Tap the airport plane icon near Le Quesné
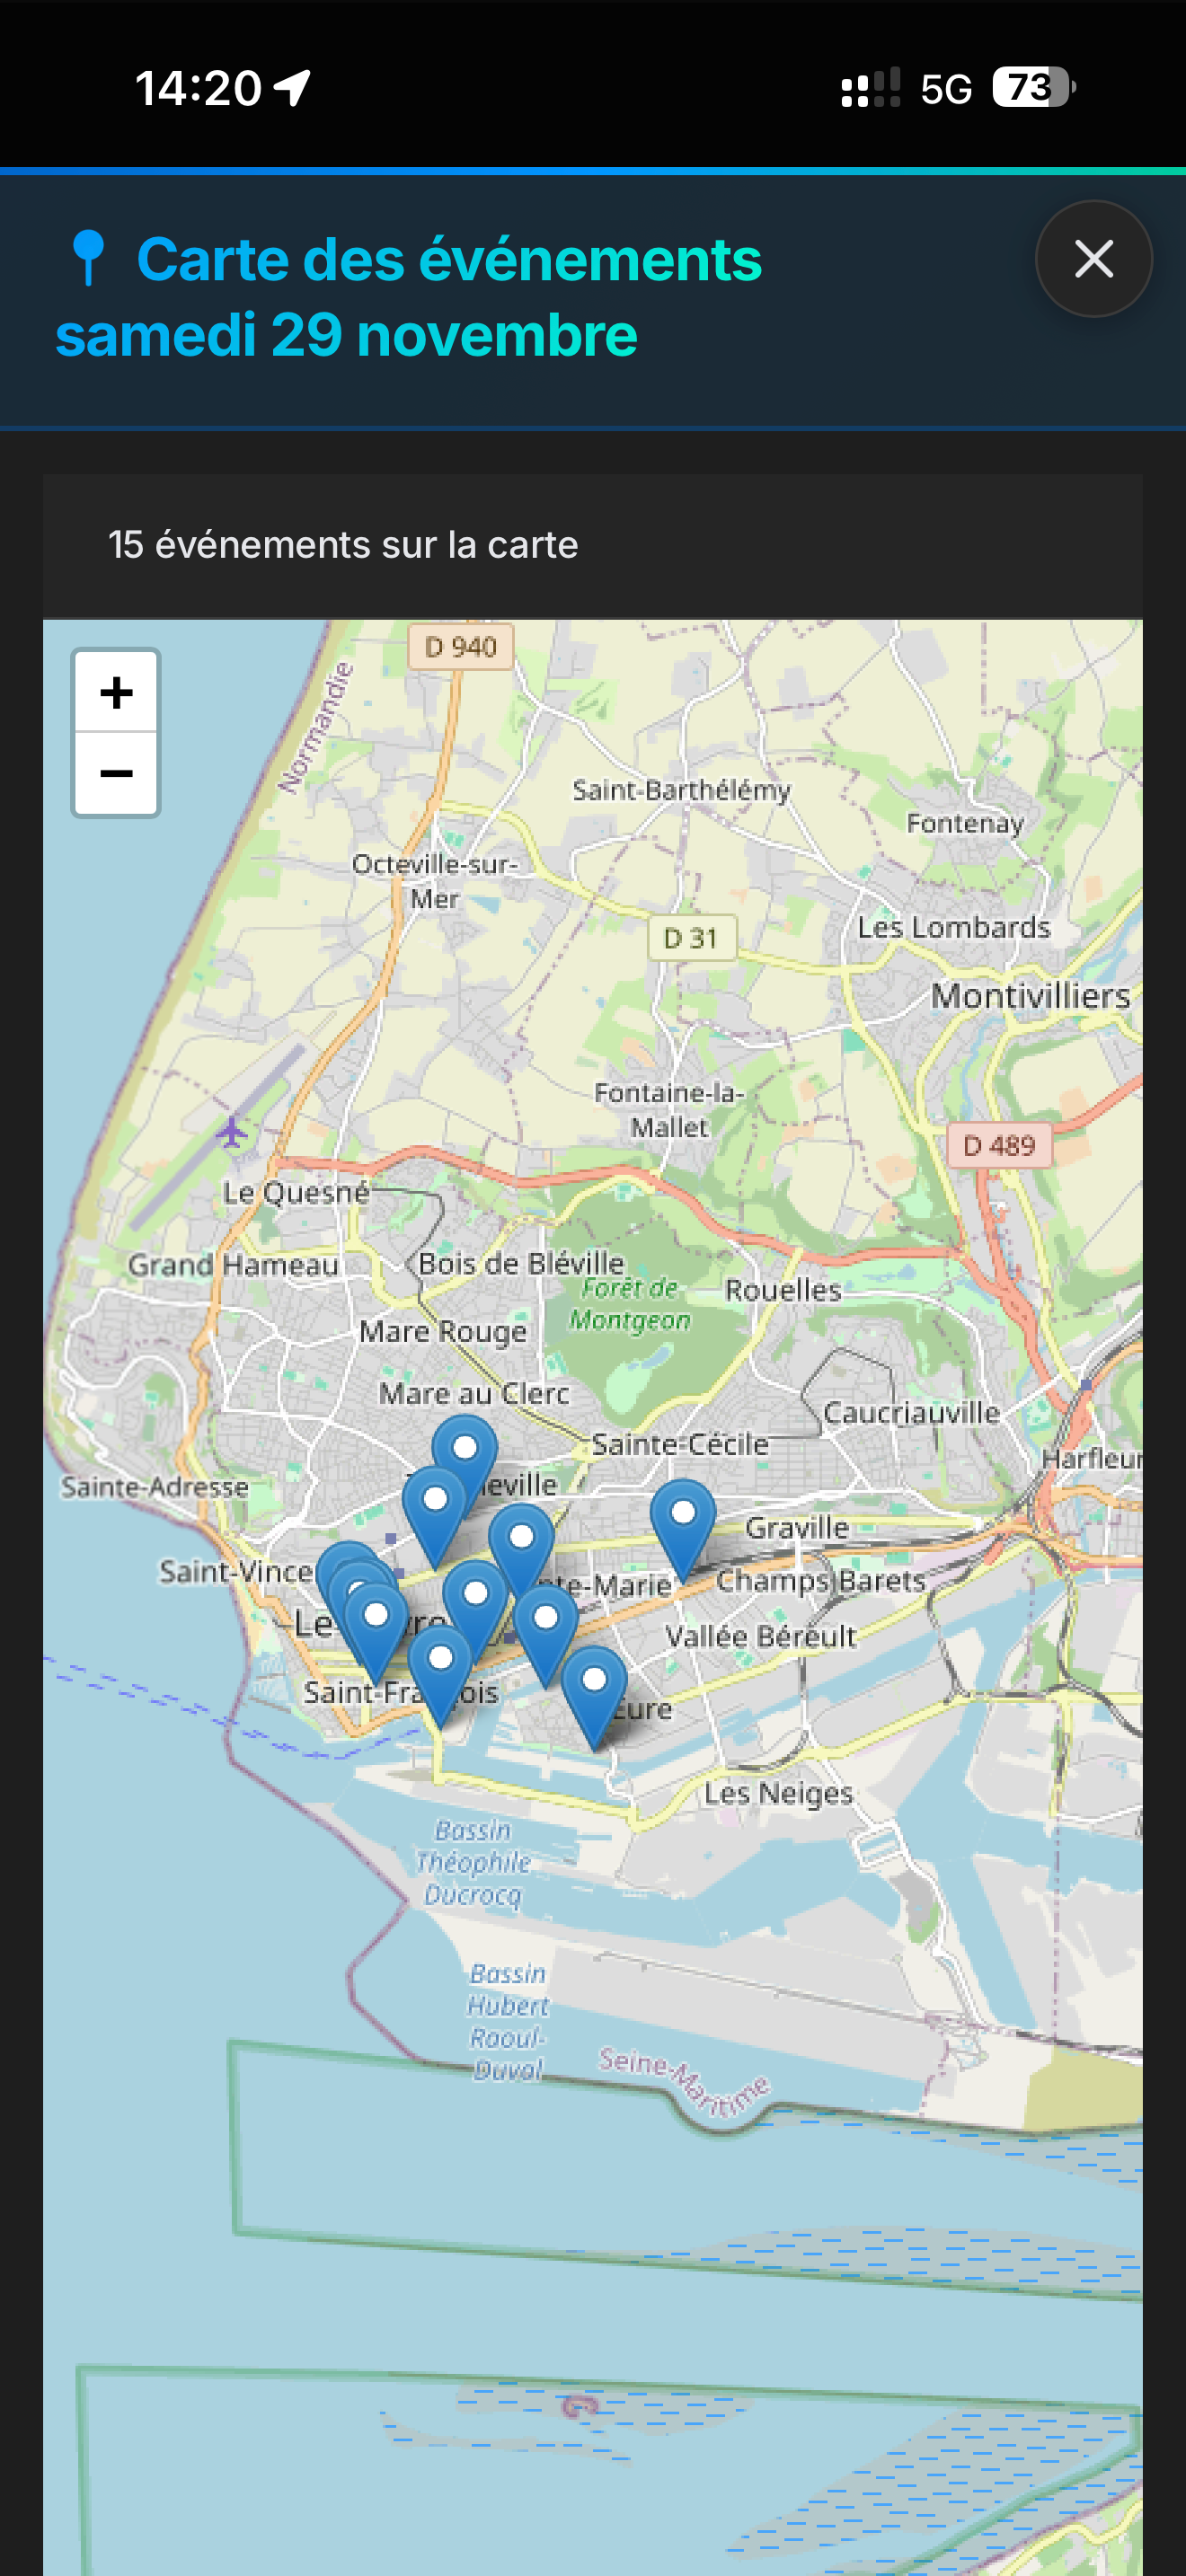Image resolution: width=1186 pixels, height=2576 pixels. coord(231,1132)
